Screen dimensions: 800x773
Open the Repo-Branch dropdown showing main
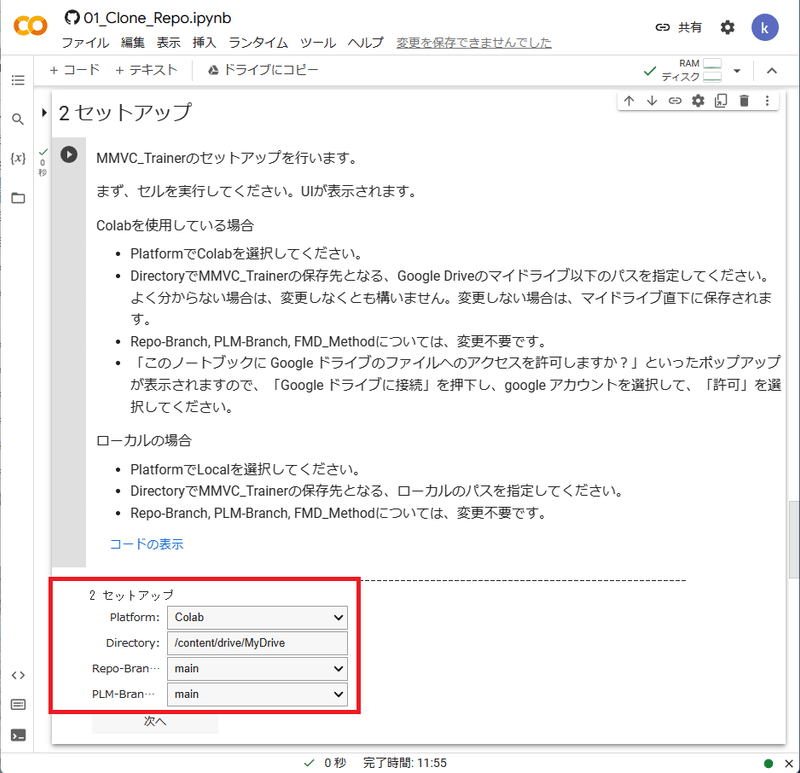[x=257, y=668]
